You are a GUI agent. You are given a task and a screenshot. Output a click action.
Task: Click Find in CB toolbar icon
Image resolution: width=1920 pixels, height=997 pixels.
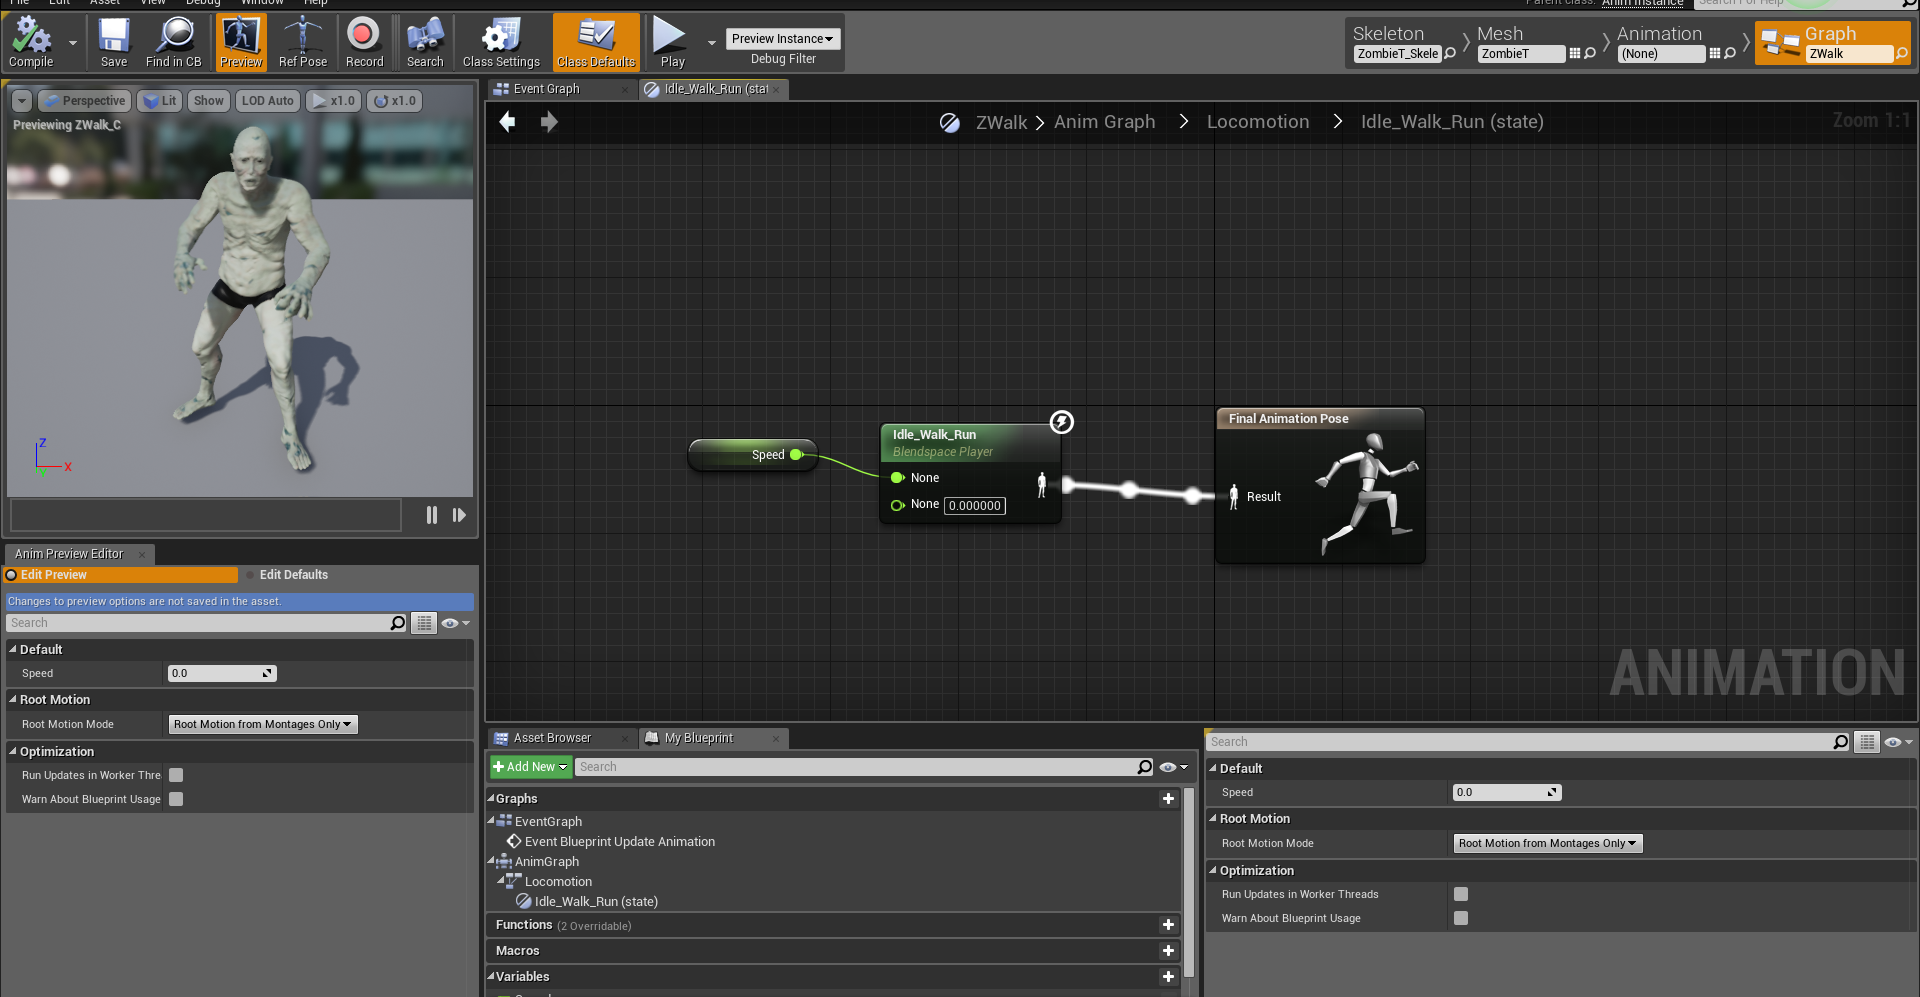coord(174,42)
